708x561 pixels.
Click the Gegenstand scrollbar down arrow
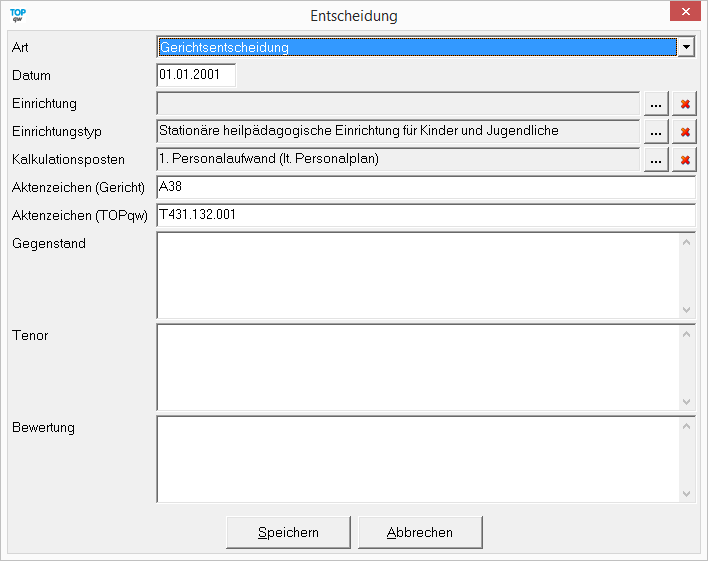tap(686, 310)
